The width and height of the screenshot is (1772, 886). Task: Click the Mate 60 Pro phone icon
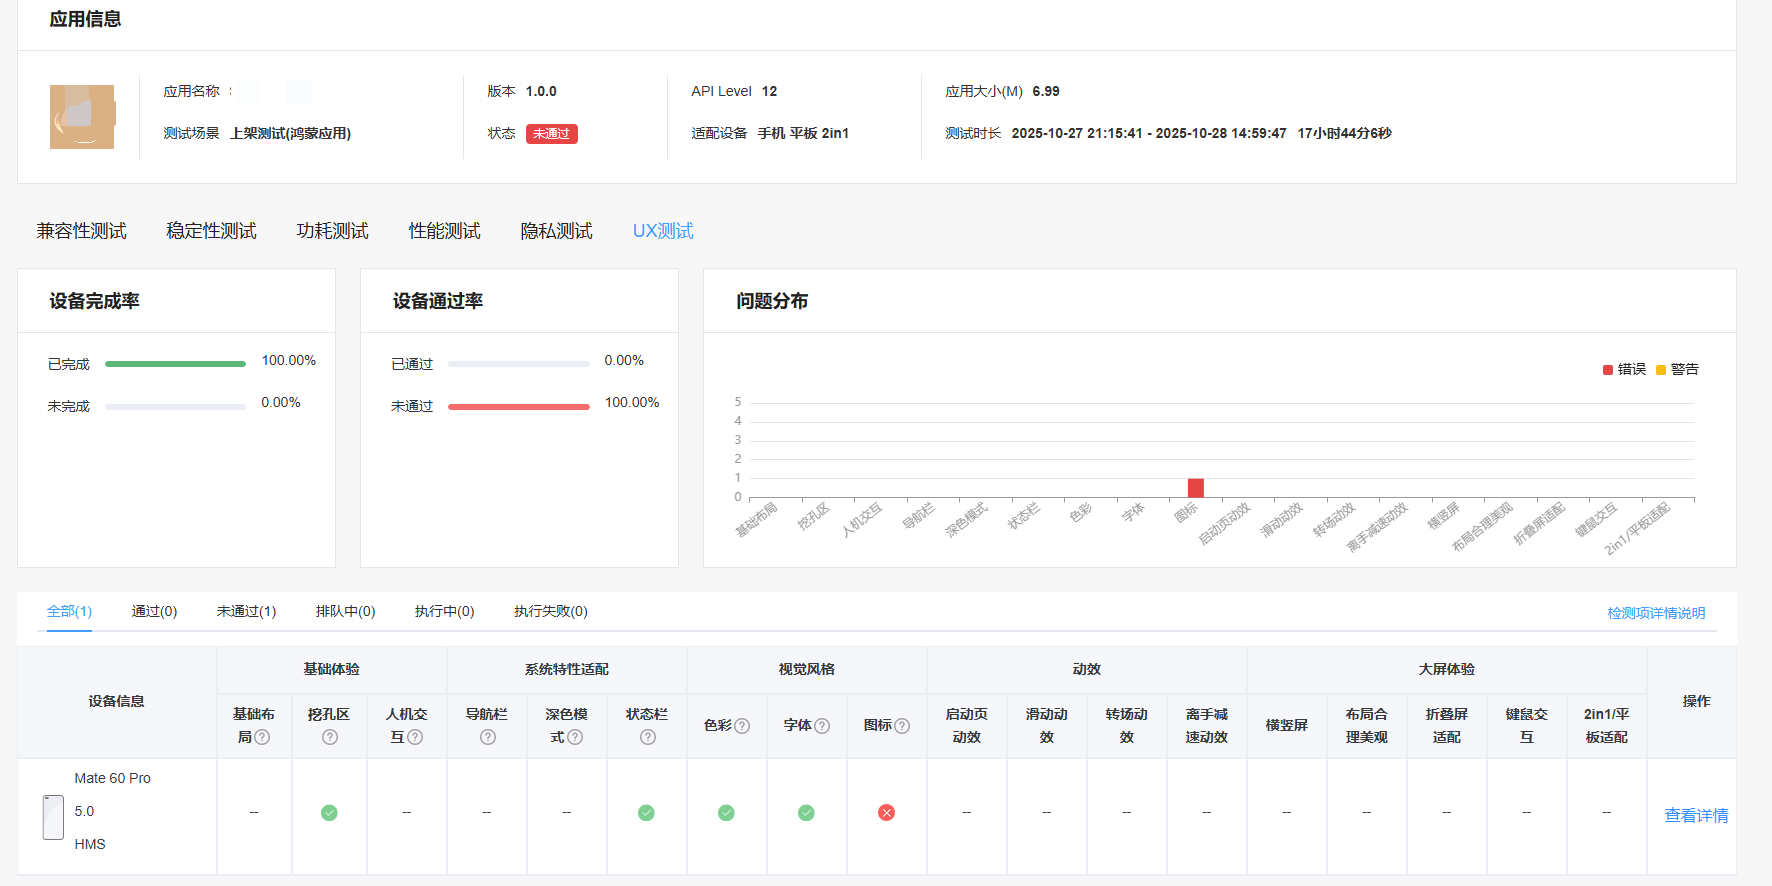click(x=53, y=817)
